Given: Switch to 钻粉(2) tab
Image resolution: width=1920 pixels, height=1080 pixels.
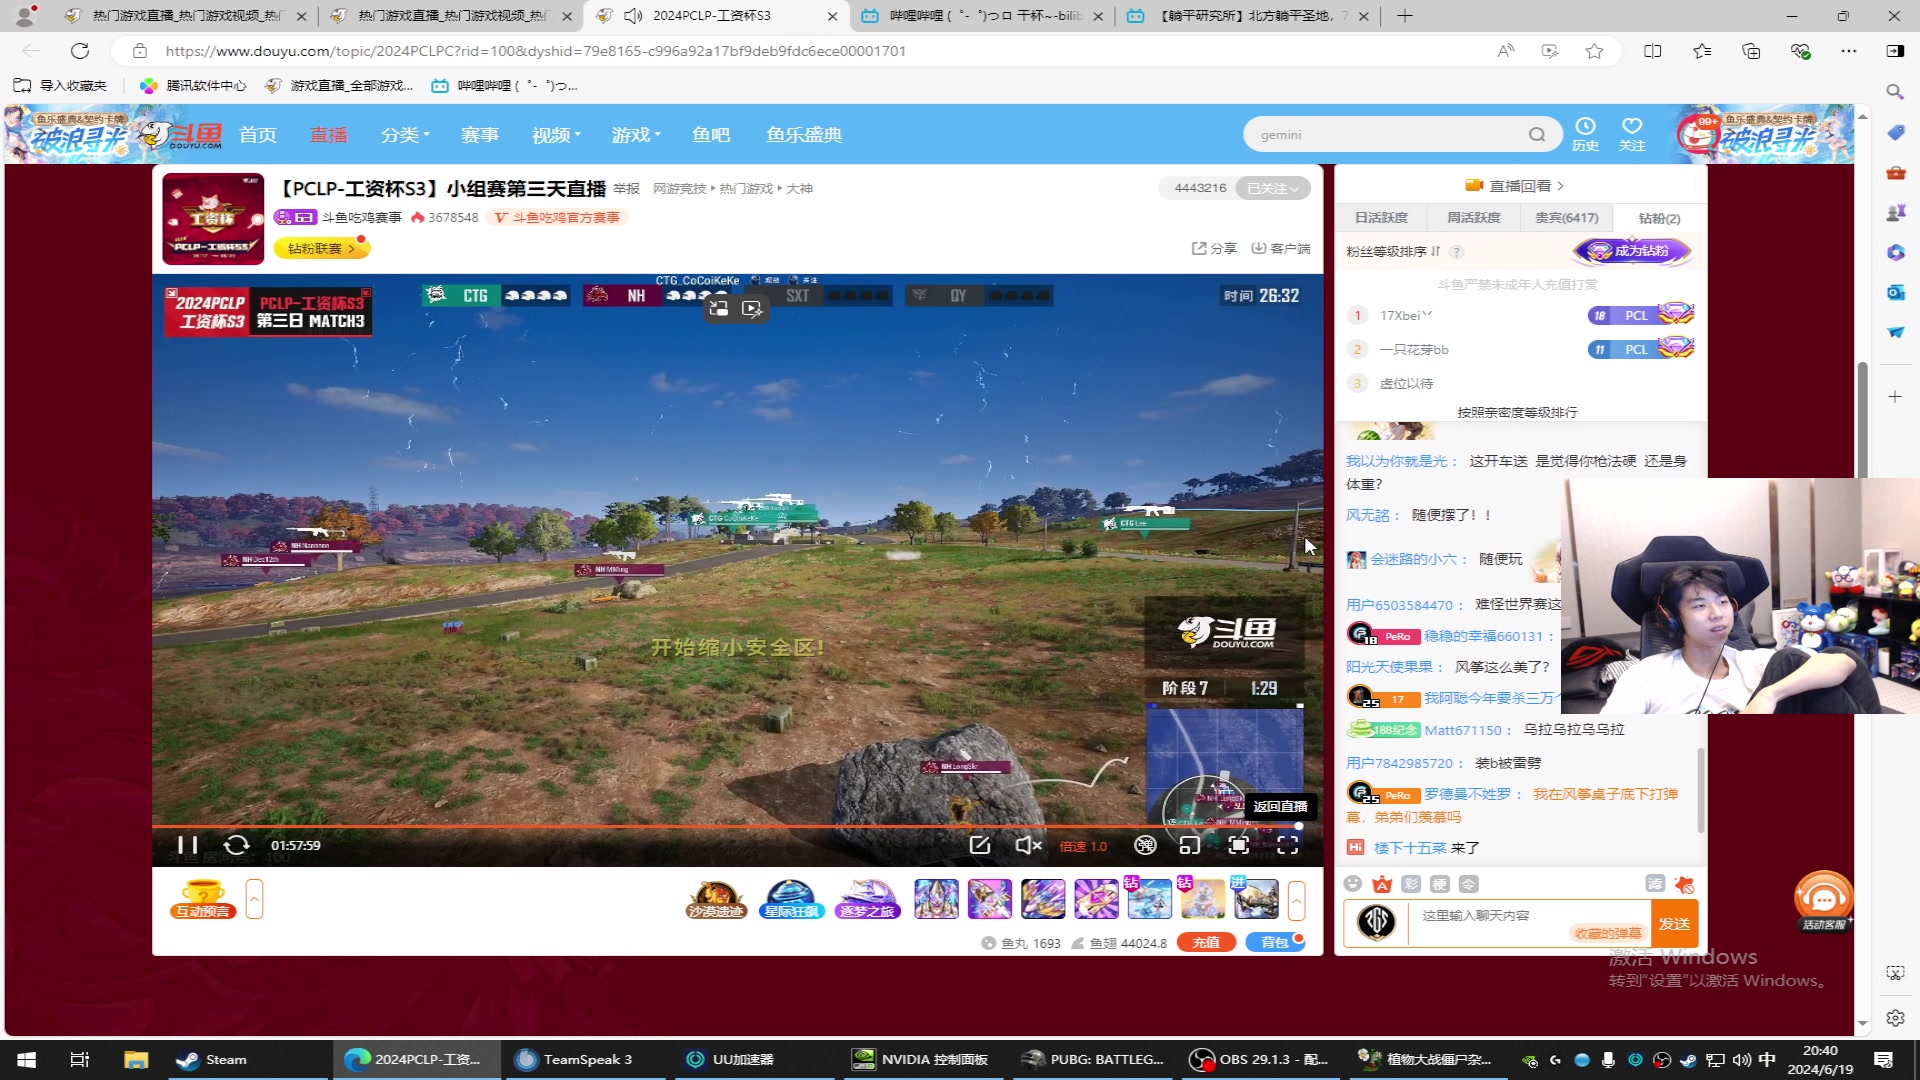Looking at the screenshot, I should (x=1659, y=218).
